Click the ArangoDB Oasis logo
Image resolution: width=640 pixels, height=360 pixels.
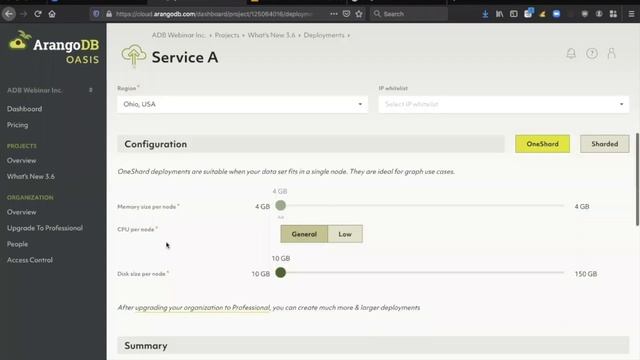pos(53,47)
